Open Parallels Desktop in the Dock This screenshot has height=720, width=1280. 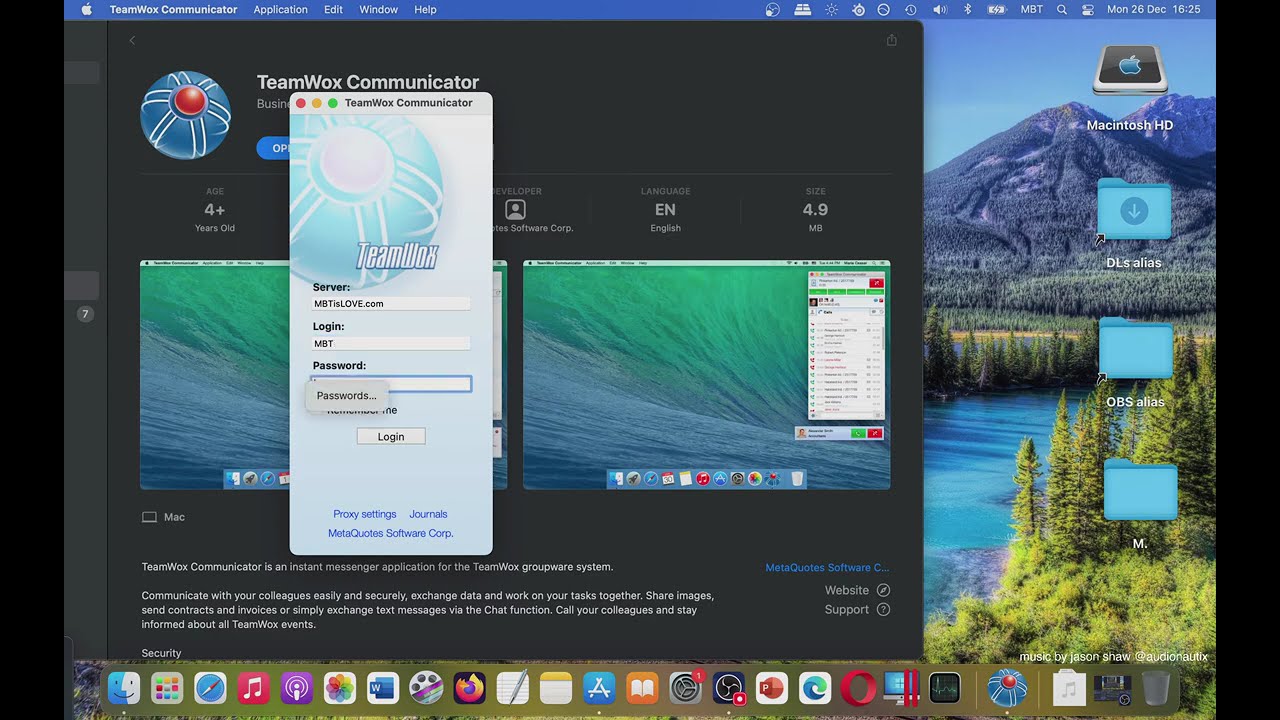[x=901, y=688]
